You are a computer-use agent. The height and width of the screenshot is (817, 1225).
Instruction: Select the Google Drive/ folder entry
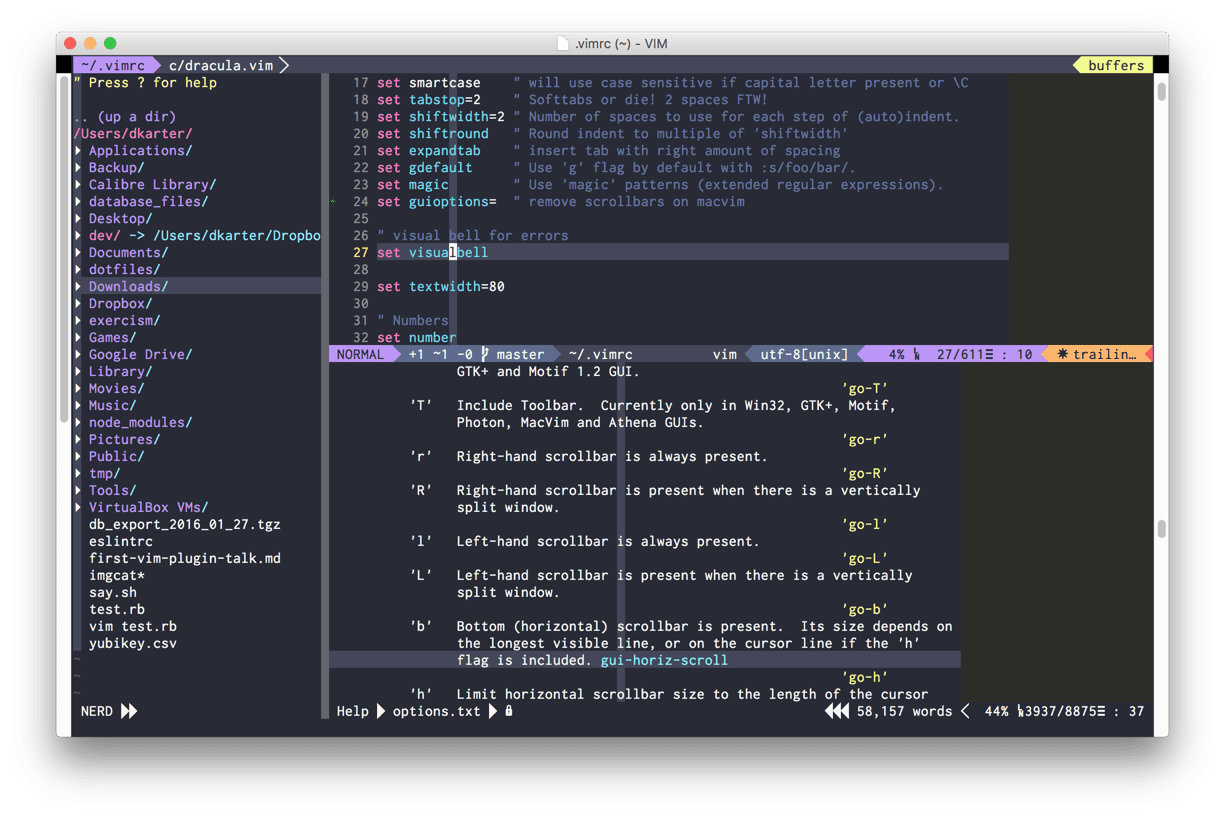pos(140,355)
